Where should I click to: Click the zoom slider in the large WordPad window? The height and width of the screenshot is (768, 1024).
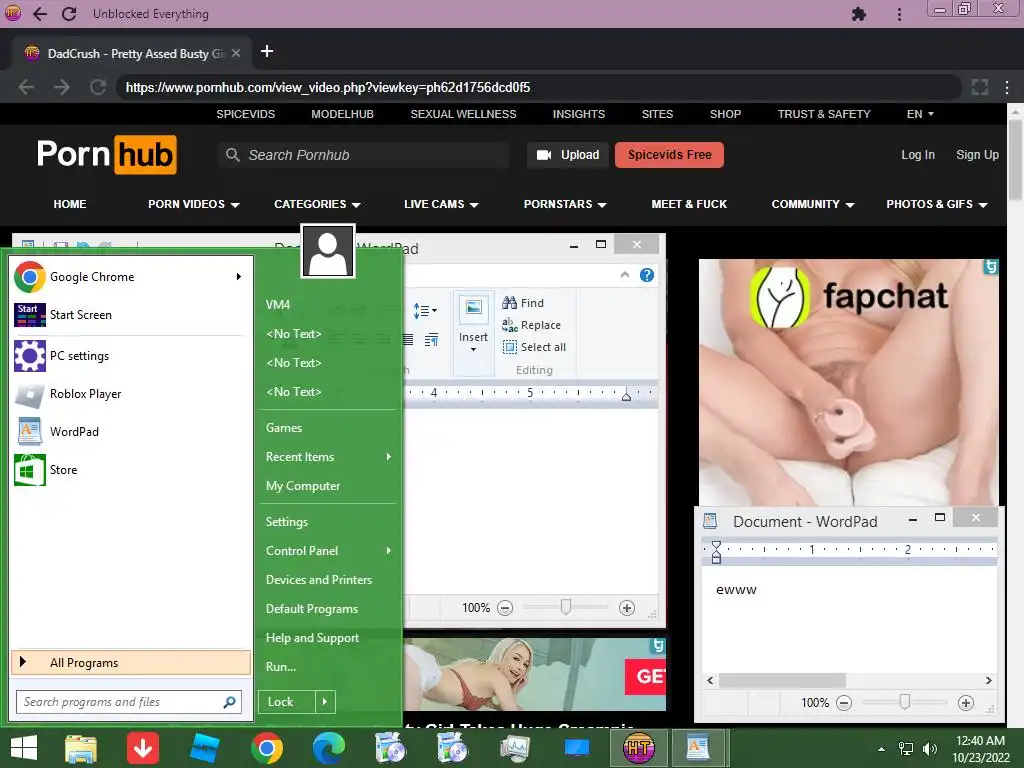(566, 608)
